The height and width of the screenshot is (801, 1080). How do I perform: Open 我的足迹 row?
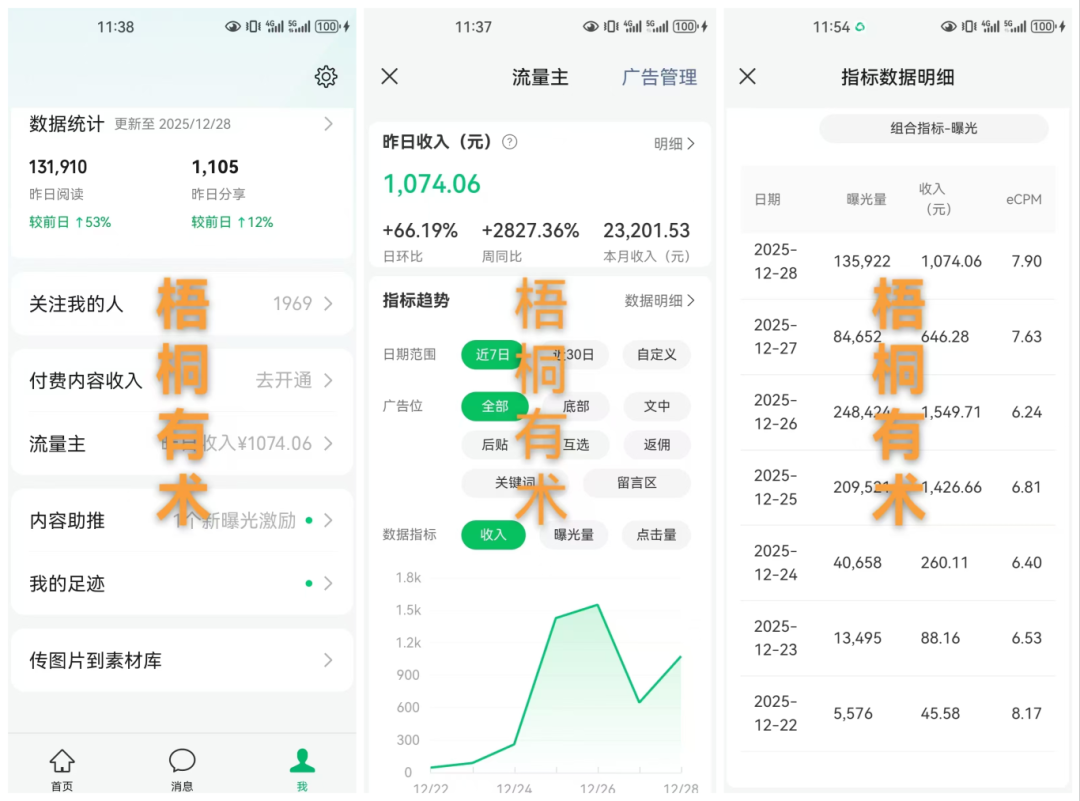point(182,584)
